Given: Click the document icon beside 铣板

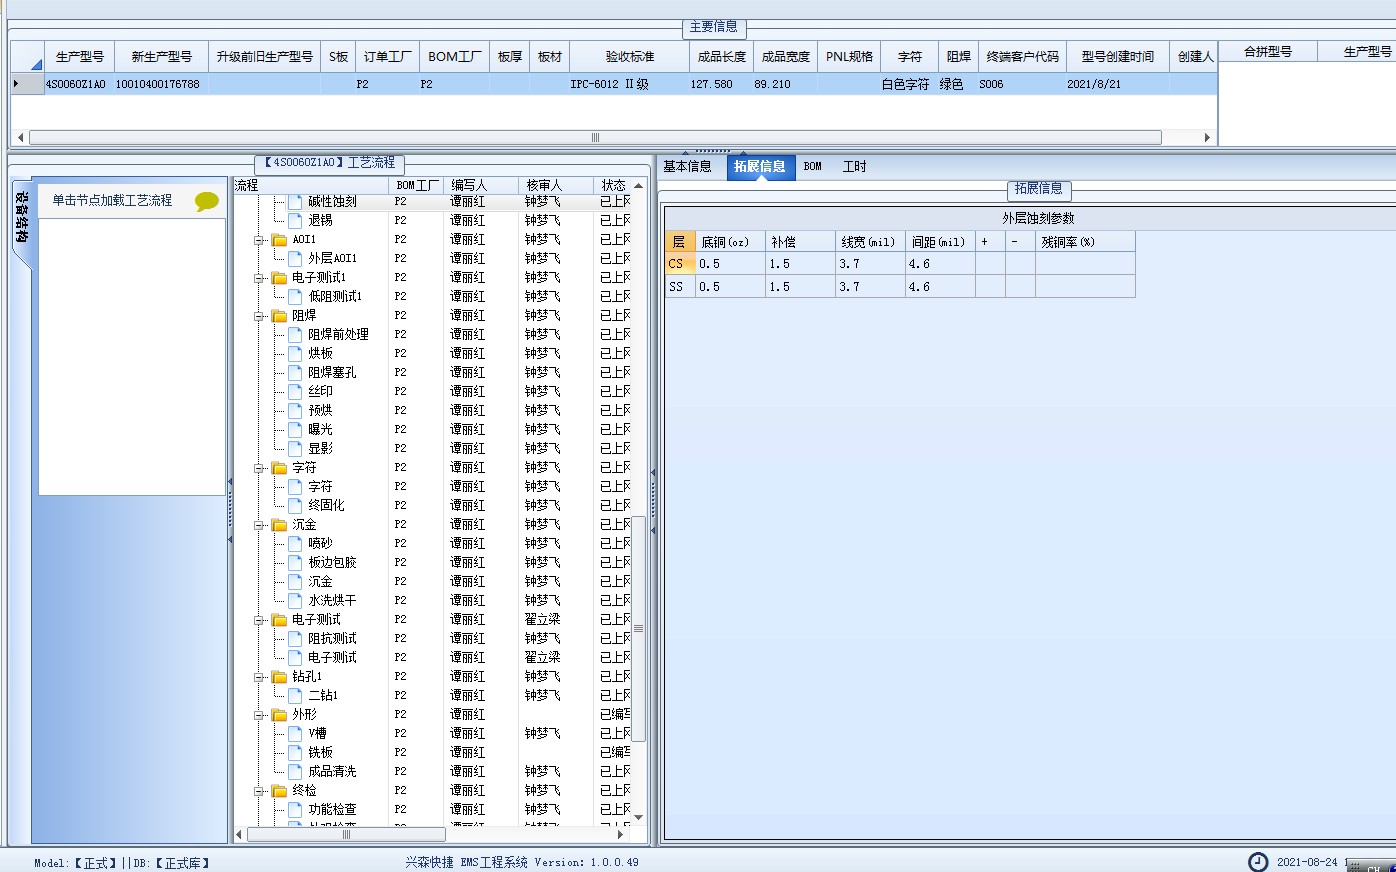Looking at the screenshot, I should (295, 752).
